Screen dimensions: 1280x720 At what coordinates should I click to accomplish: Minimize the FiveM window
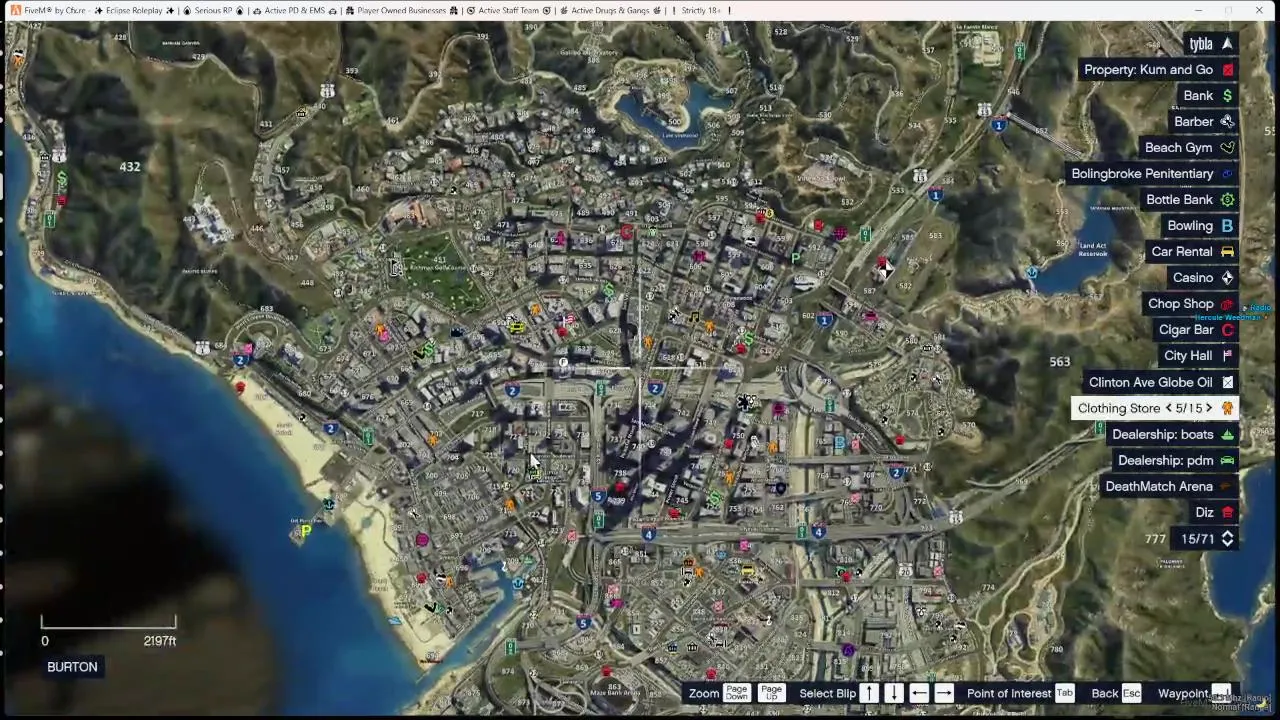tap(1198, 10)
